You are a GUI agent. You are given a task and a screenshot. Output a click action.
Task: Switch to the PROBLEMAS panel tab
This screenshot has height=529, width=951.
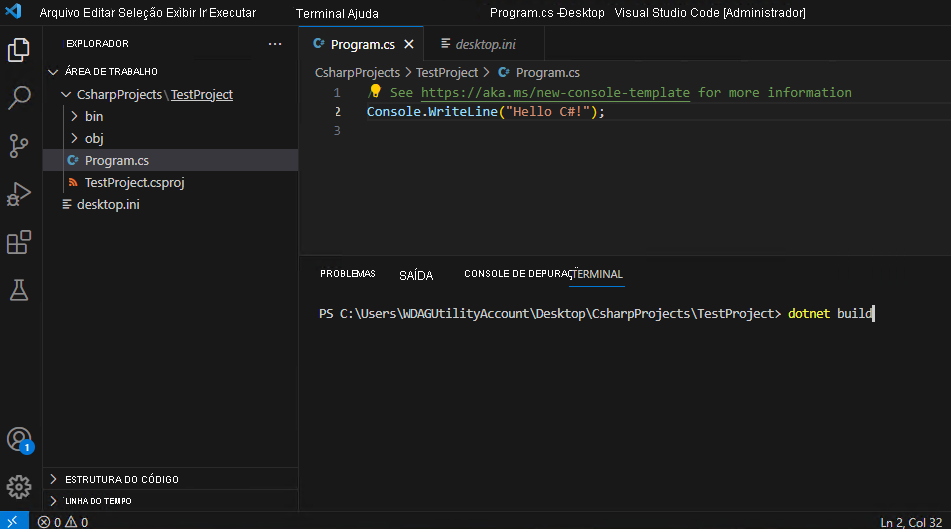pyautogui.click(x=348, y=274)
